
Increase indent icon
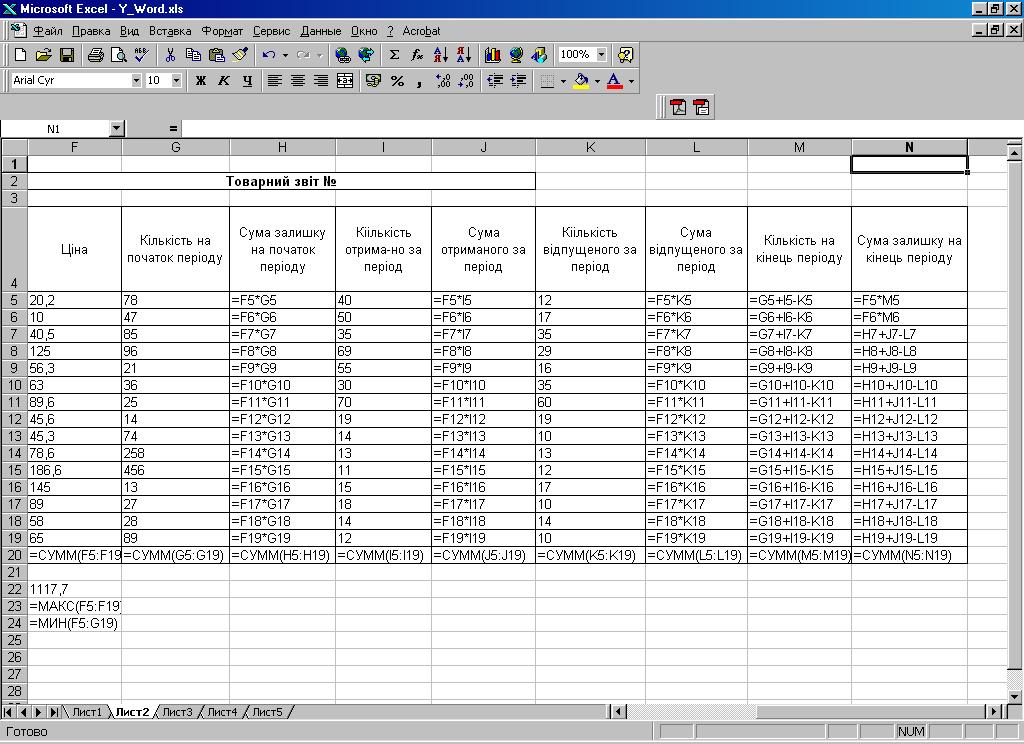click(x=519, y=80)
